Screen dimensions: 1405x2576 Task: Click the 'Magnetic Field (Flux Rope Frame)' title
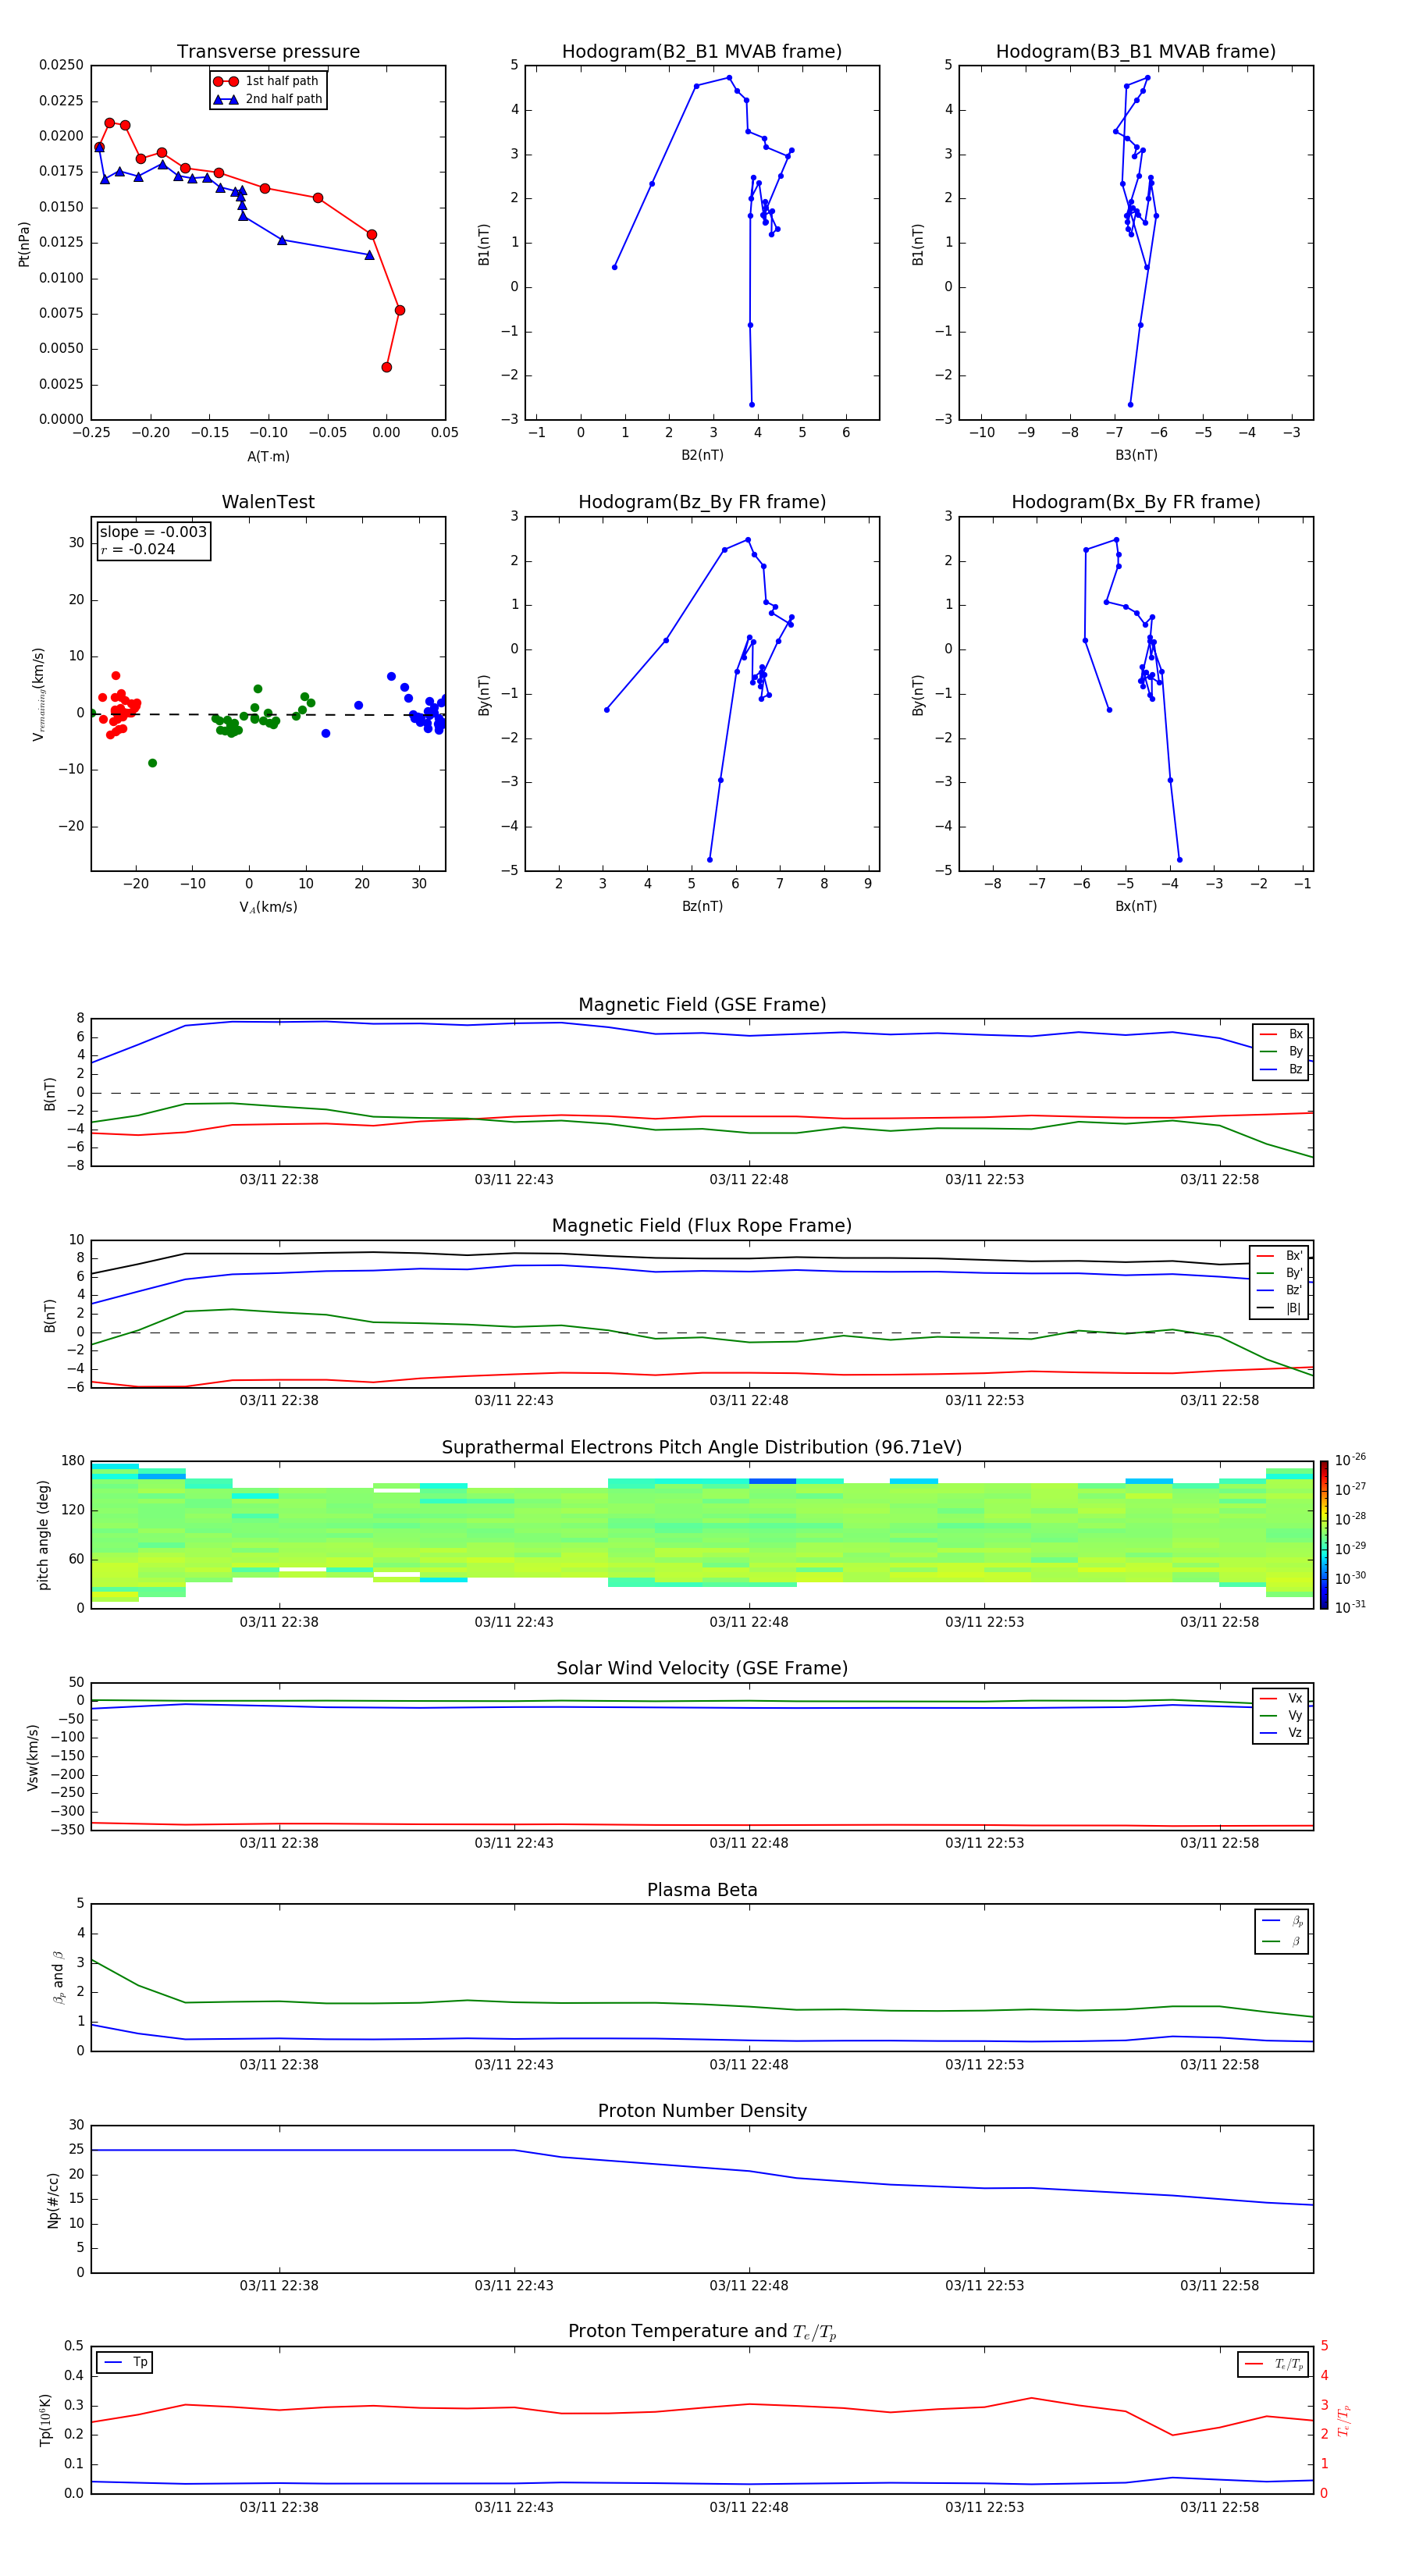(x=702, y=1225)
